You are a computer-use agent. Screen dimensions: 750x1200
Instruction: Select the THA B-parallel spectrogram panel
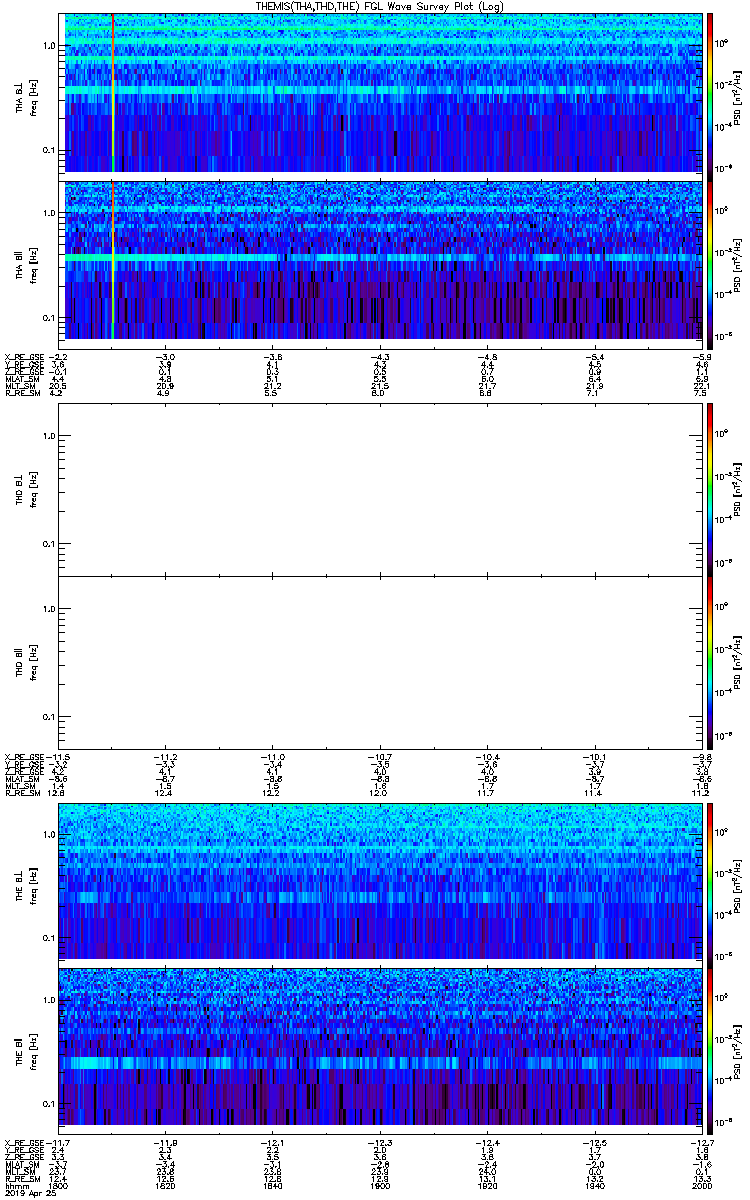click(381, 260)
